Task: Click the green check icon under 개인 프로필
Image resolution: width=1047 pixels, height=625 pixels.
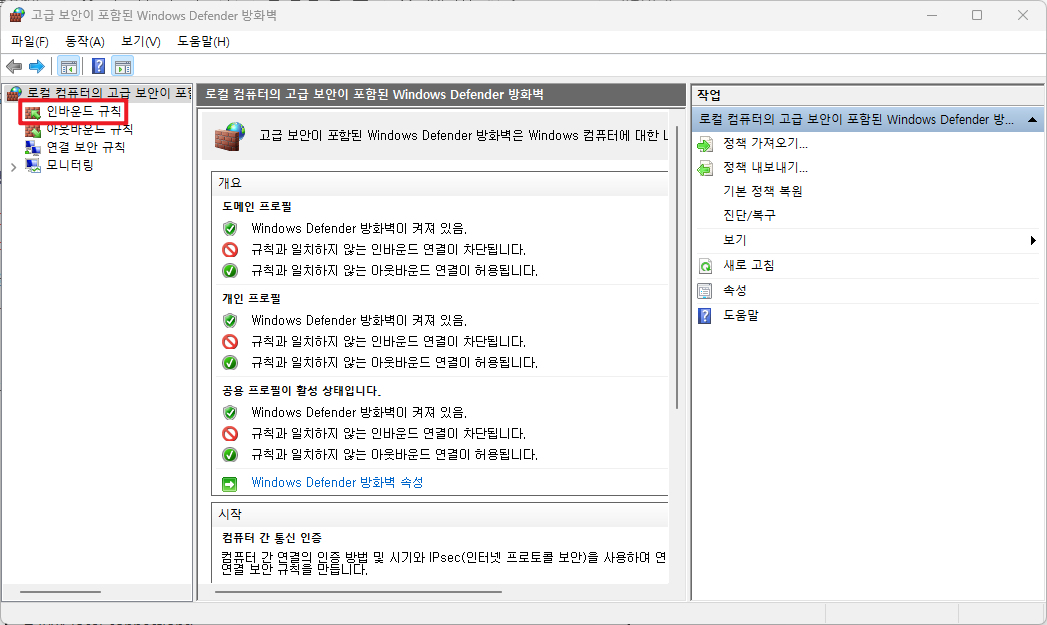Action: point(230,363)
